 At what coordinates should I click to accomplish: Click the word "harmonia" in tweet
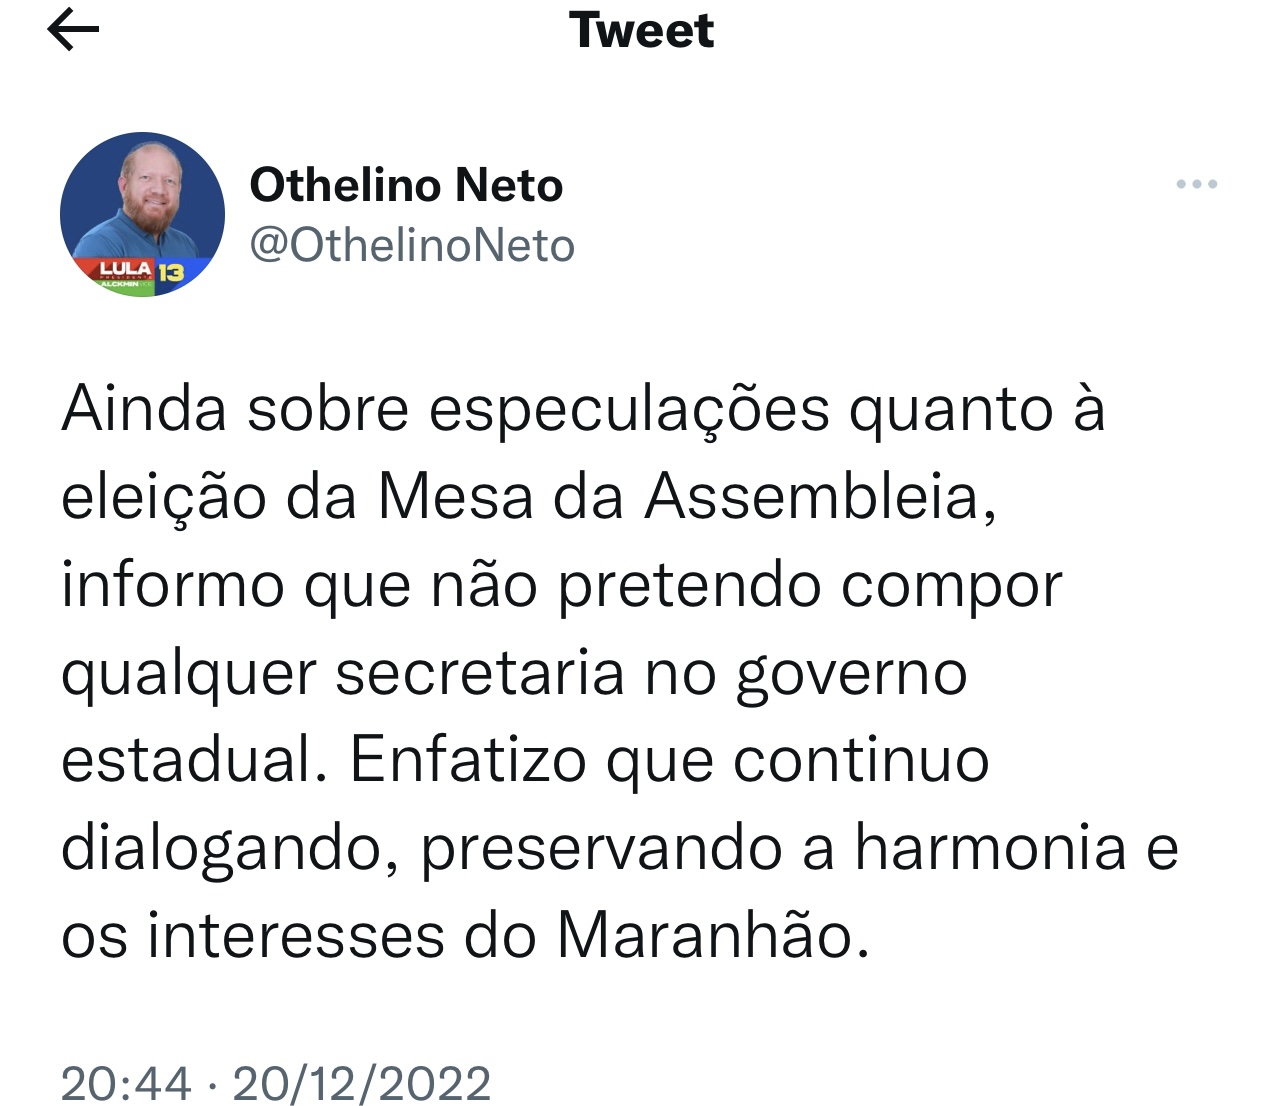[x=990, y=848]
